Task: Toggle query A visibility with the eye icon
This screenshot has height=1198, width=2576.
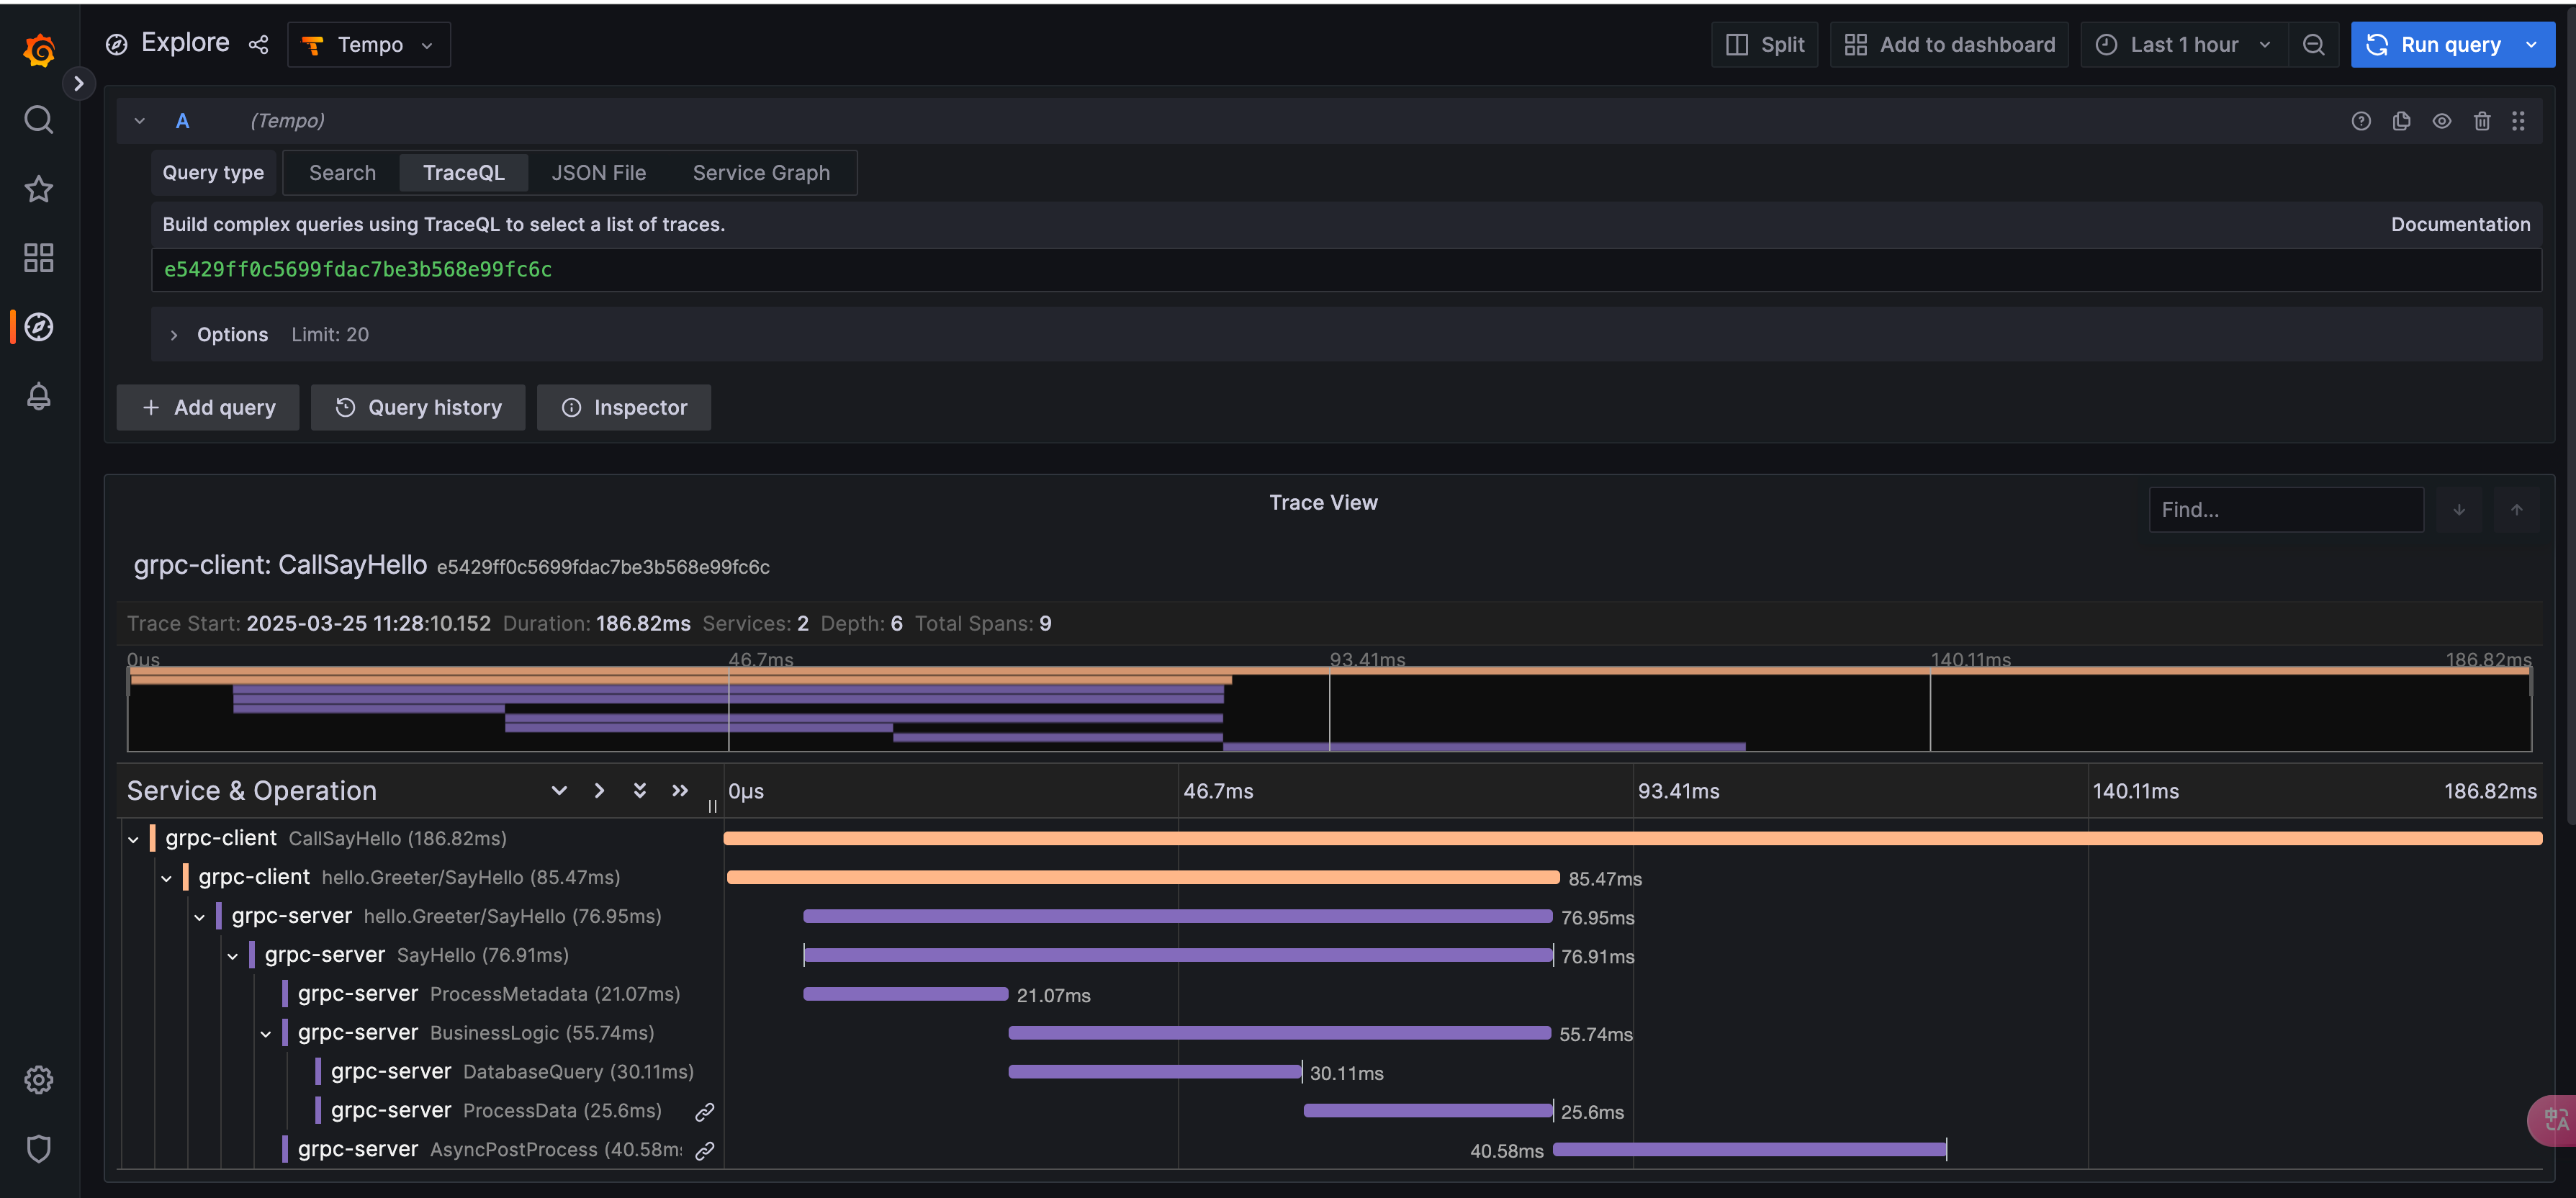Action: click(2441, 121)
